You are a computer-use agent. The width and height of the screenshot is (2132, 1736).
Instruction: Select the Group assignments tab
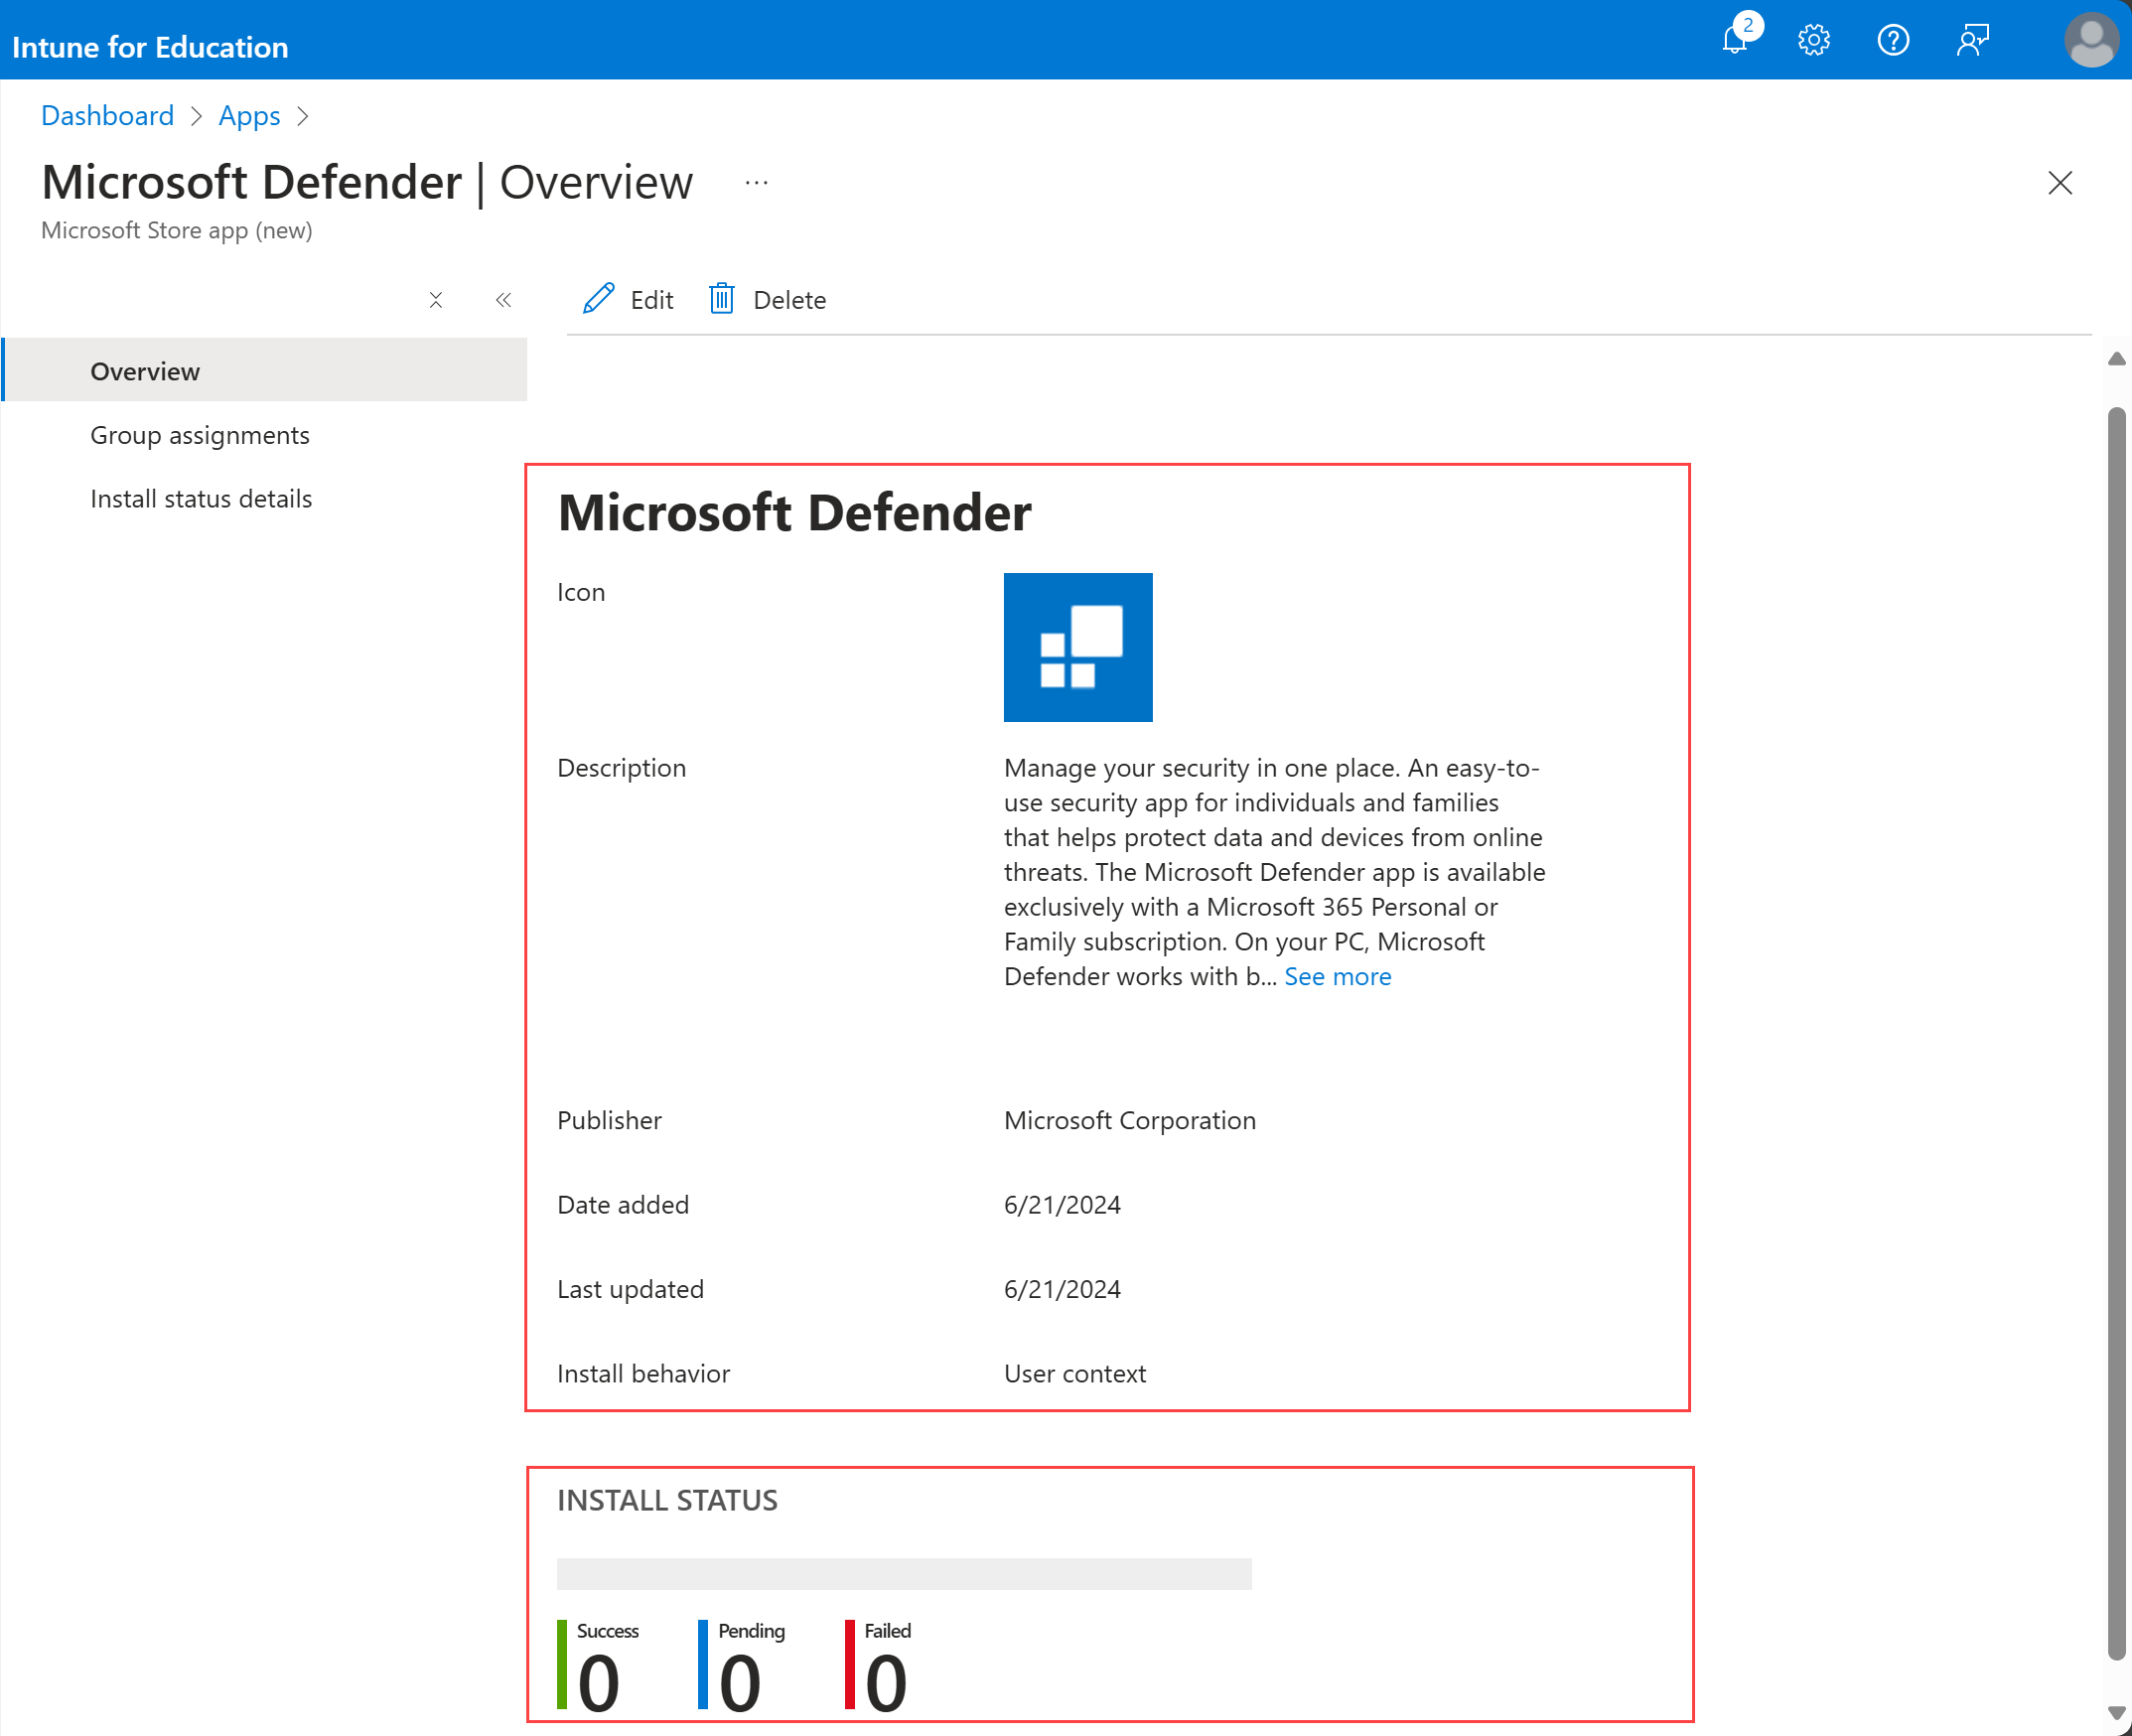tap(201, 434)
